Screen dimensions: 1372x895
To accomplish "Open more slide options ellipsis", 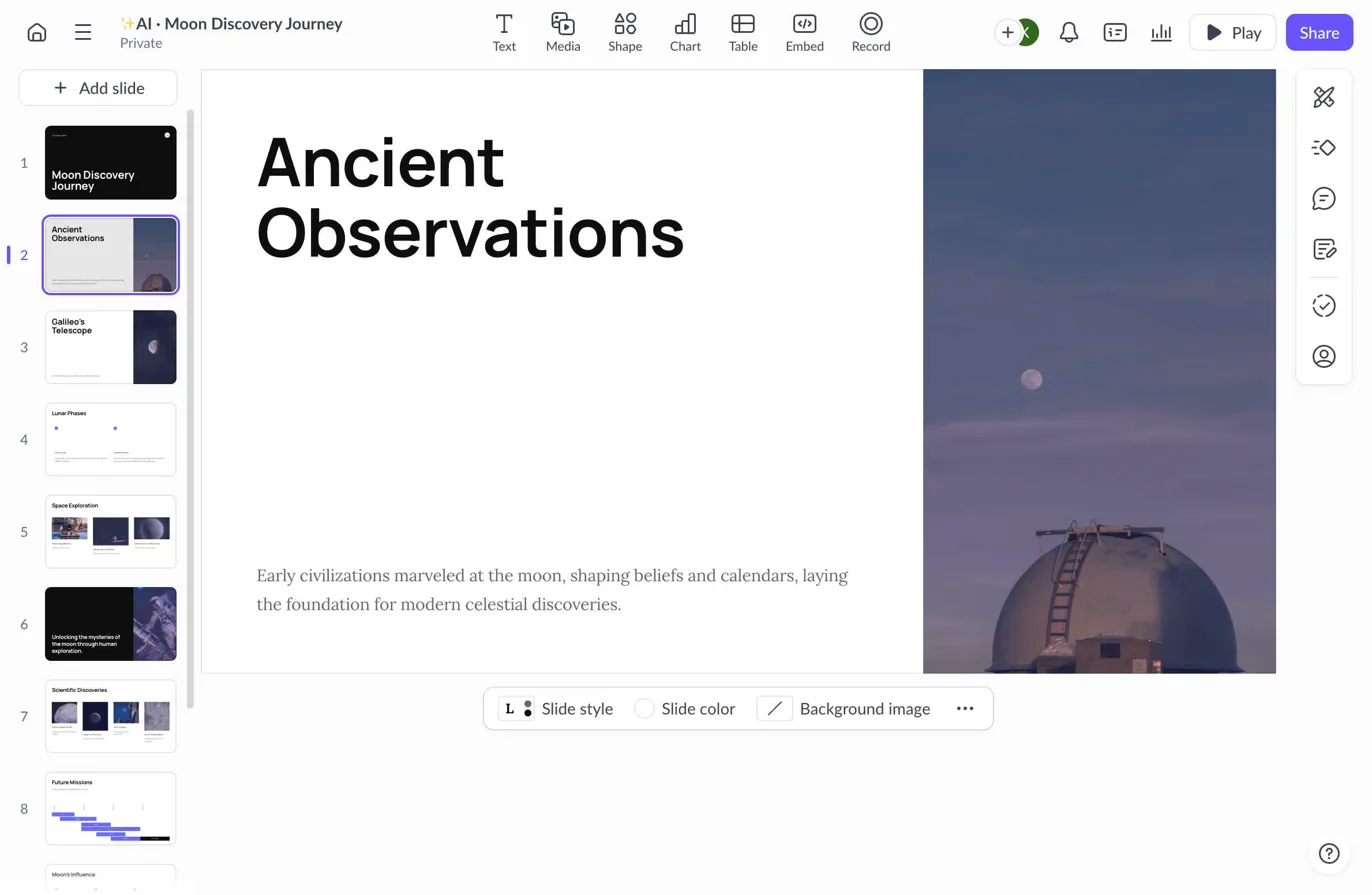I will [965, 709].
